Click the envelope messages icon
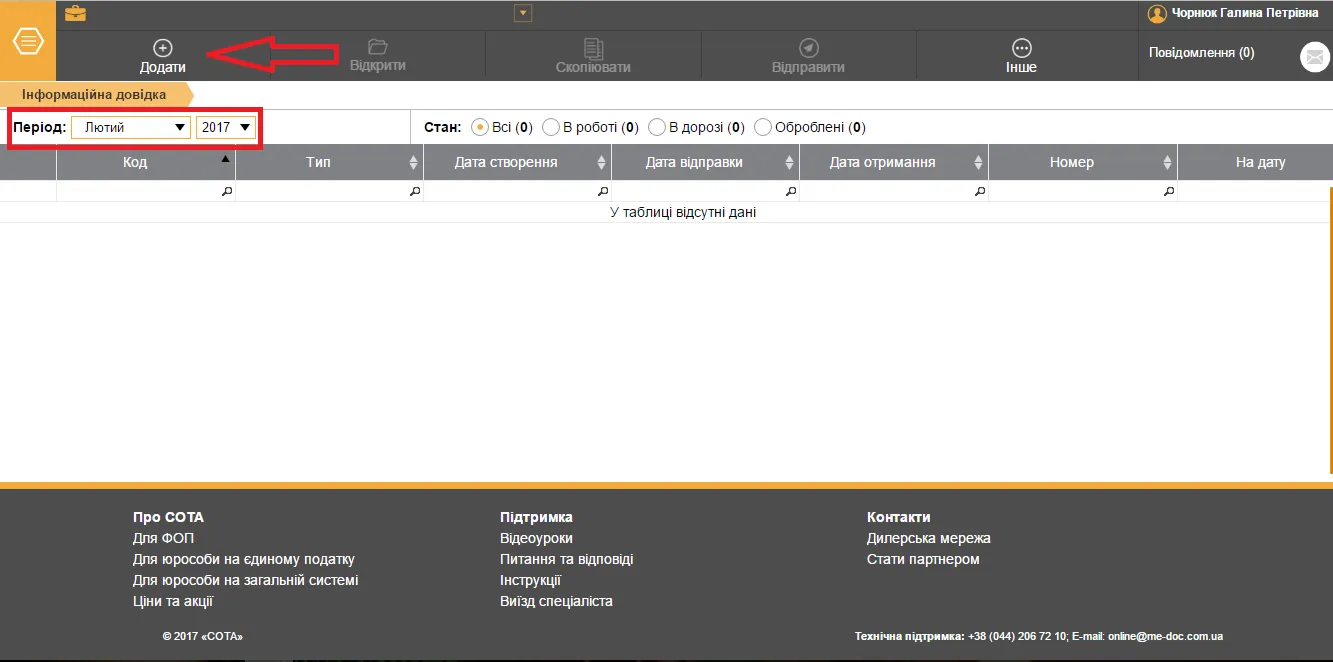1333x662 pixels. 1313,58
